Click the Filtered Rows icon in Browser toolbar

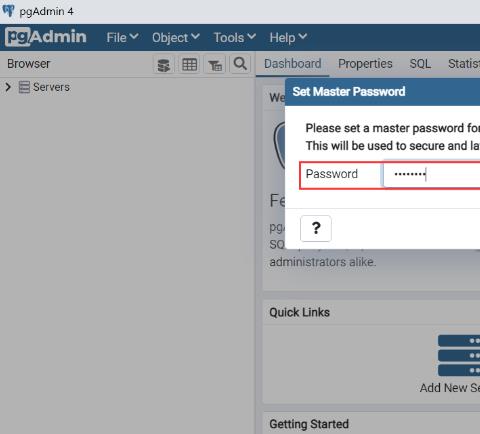tap(215, 64)
